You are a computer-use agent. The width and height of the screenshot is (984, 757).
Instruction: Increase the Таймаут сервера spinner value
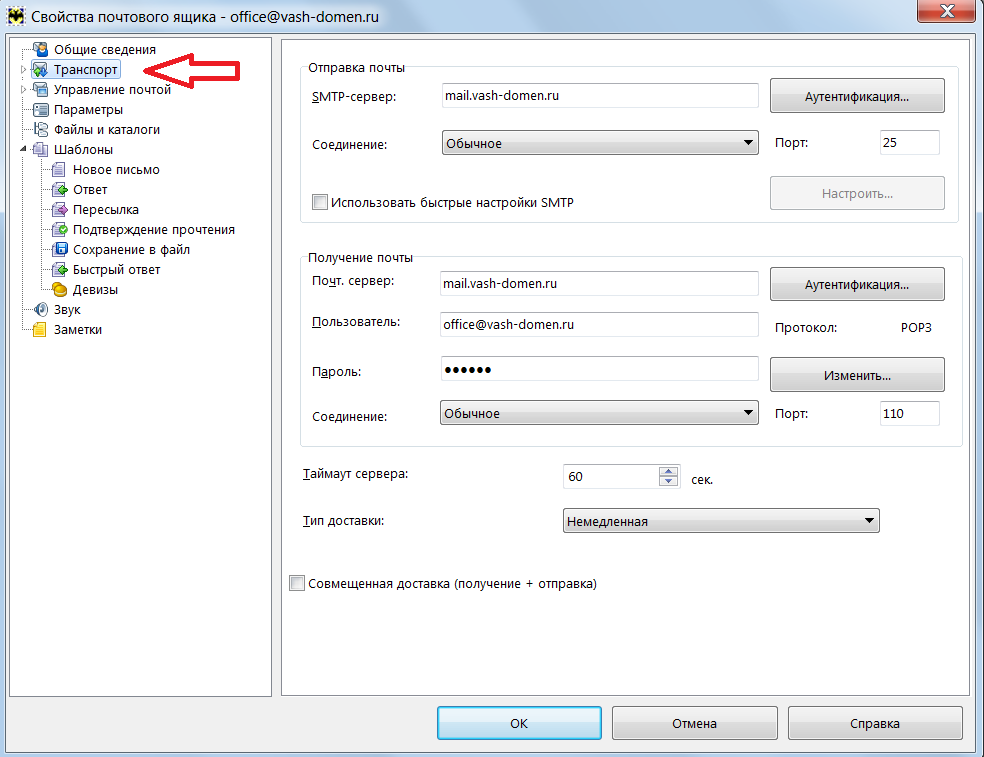669,471
